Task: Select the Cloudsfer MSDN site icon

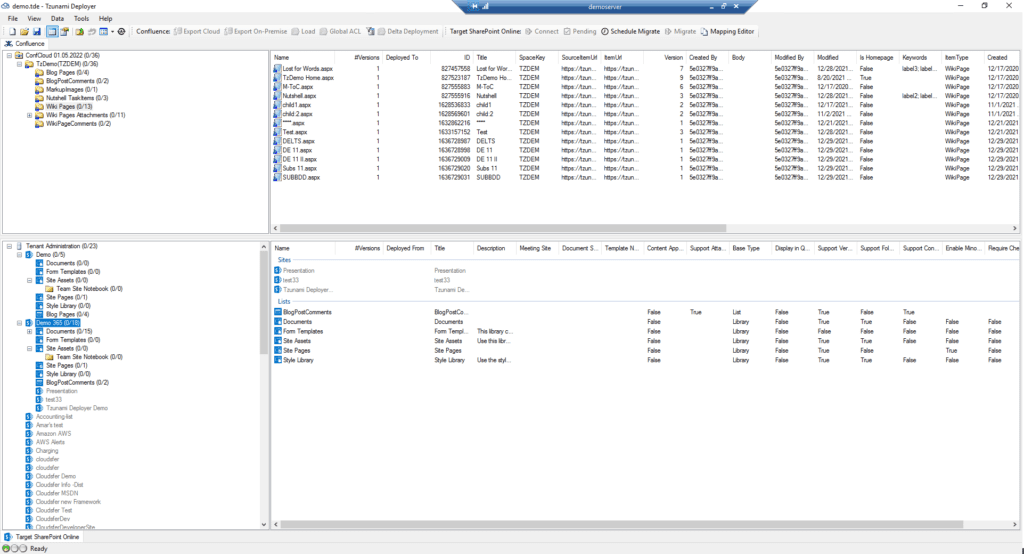Action: pyautogui.click(x=29, y=493)
